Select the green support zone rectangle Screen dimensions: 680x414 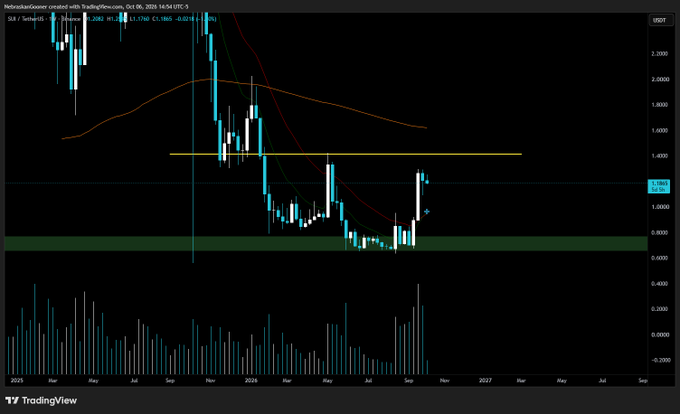click(x=326, y=244)
